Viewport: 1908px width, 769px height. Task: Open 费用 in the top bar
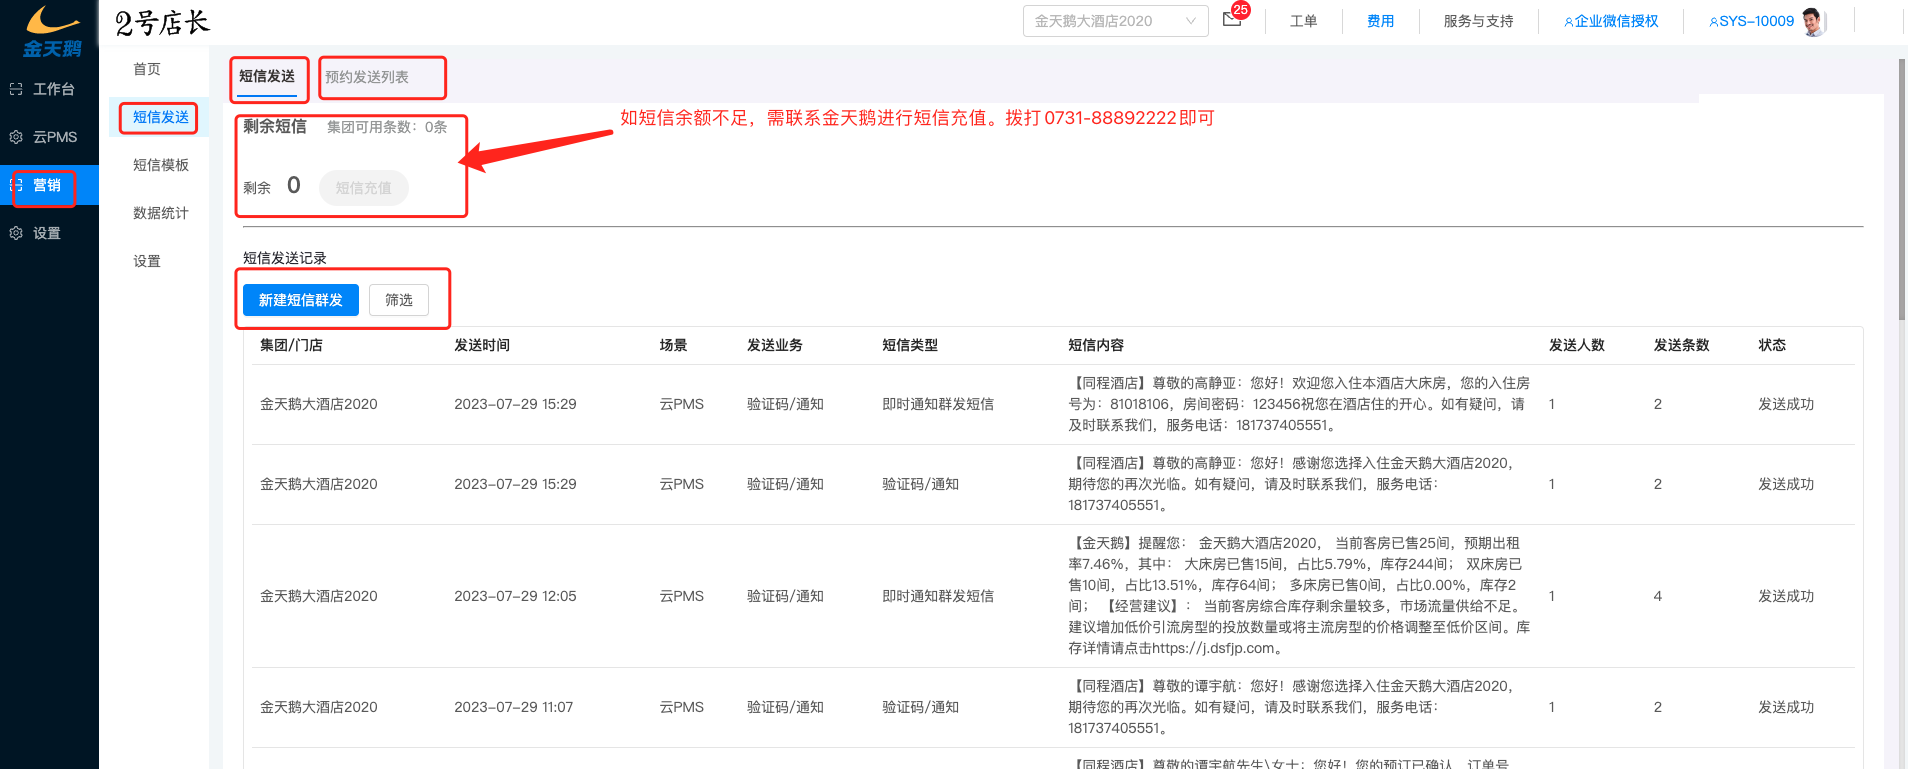pos(1380,21)
